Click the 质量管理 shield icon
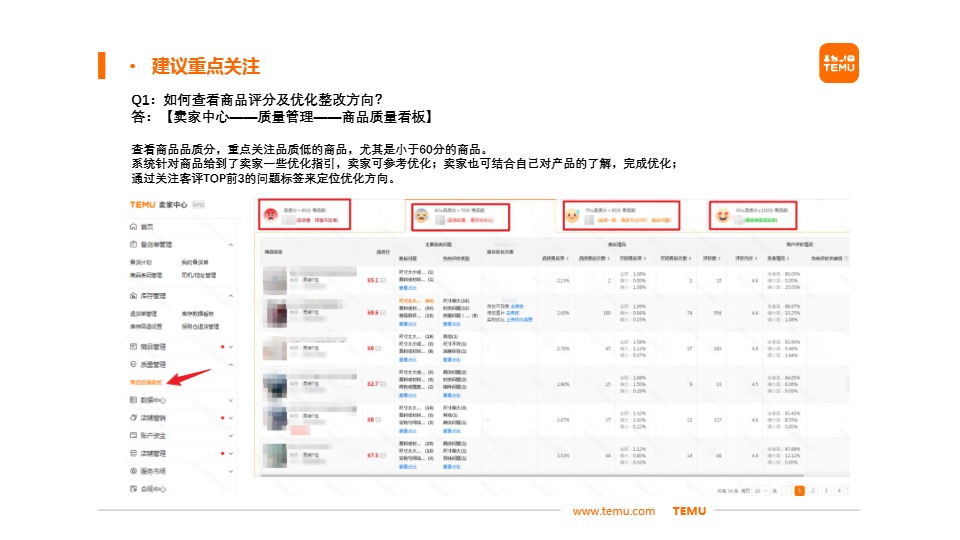Image resolution: width=960 pixels, height=540 pixels. coord(133,364)
